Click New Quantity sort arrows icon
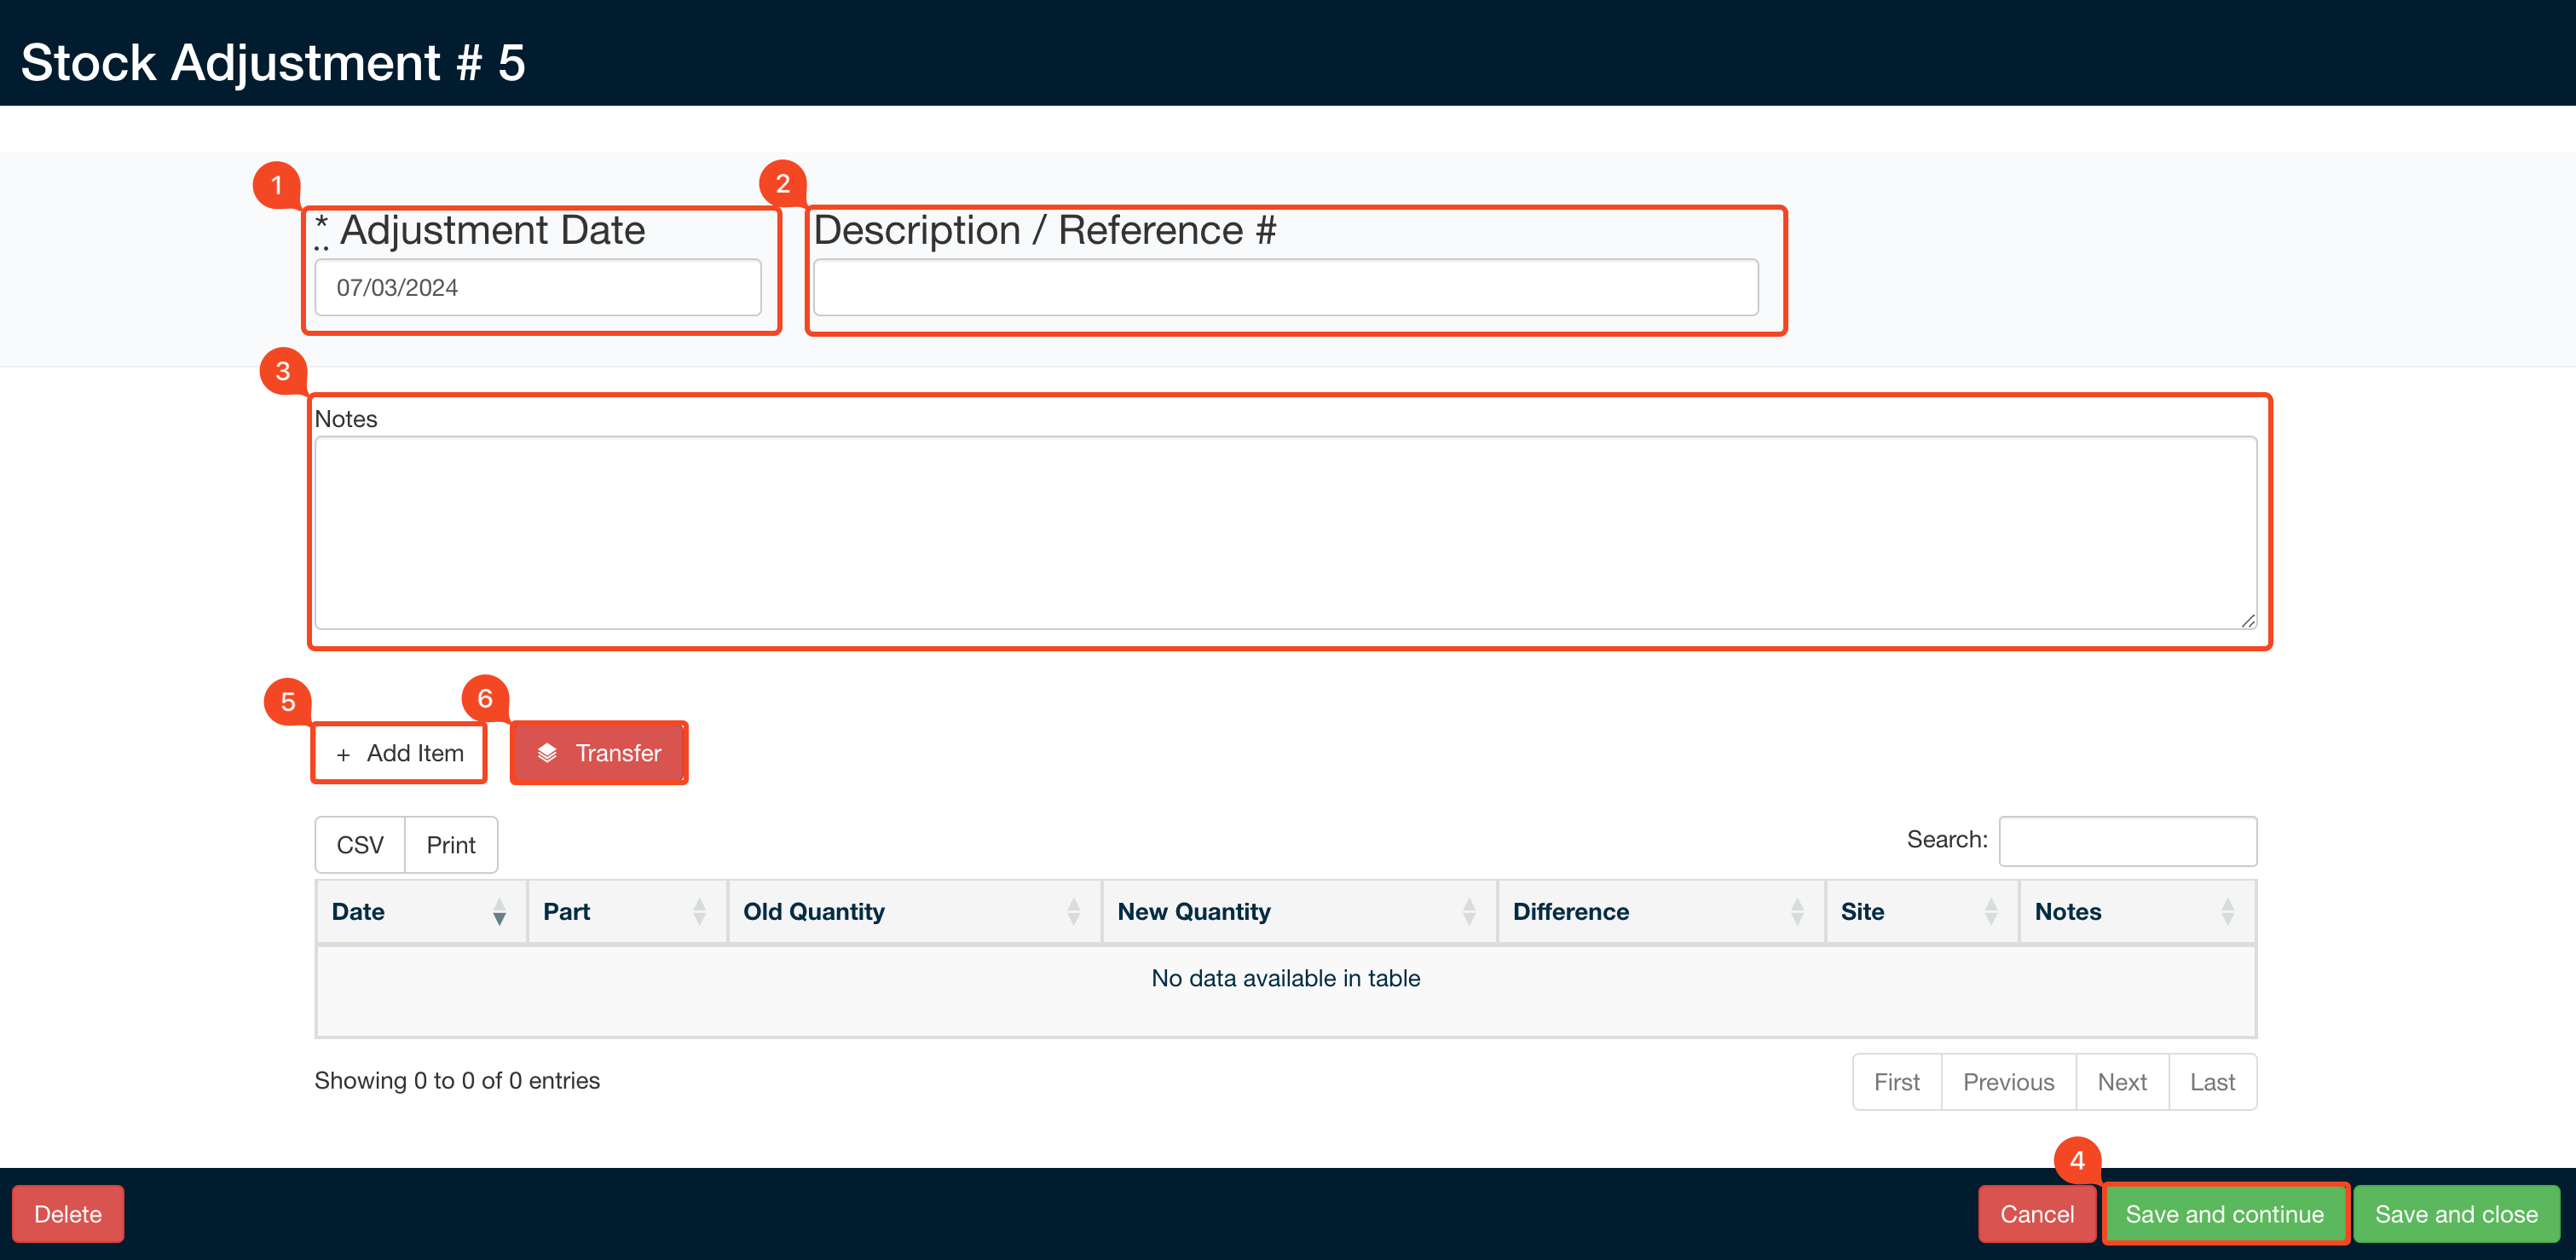Image resolution: width=2576 pixels, height=1260 pixels. click(1468, 911)
